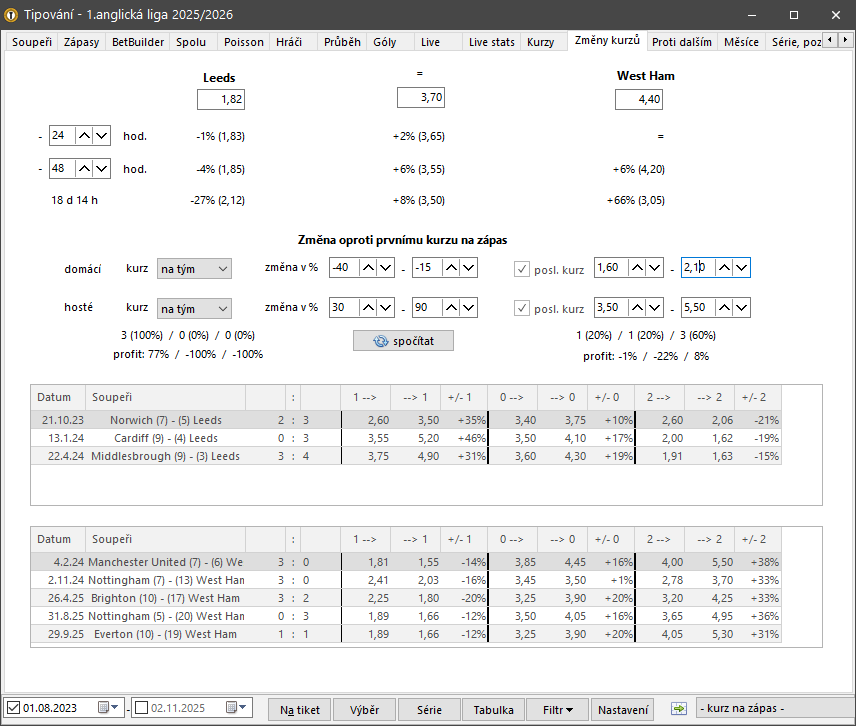Click the Leeds odds field showing 1,82
The height and width of the screenshot is (726, 856).
[x=221, y=99]
